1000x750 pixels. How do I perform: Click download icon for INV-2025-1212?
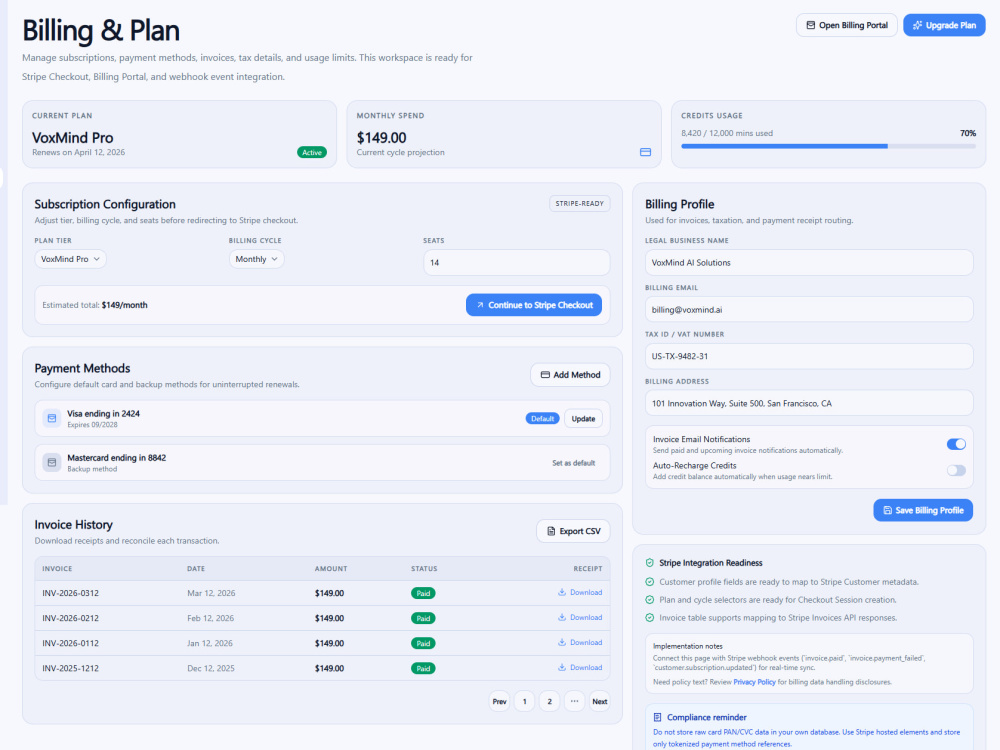click(x=562, y=668)
